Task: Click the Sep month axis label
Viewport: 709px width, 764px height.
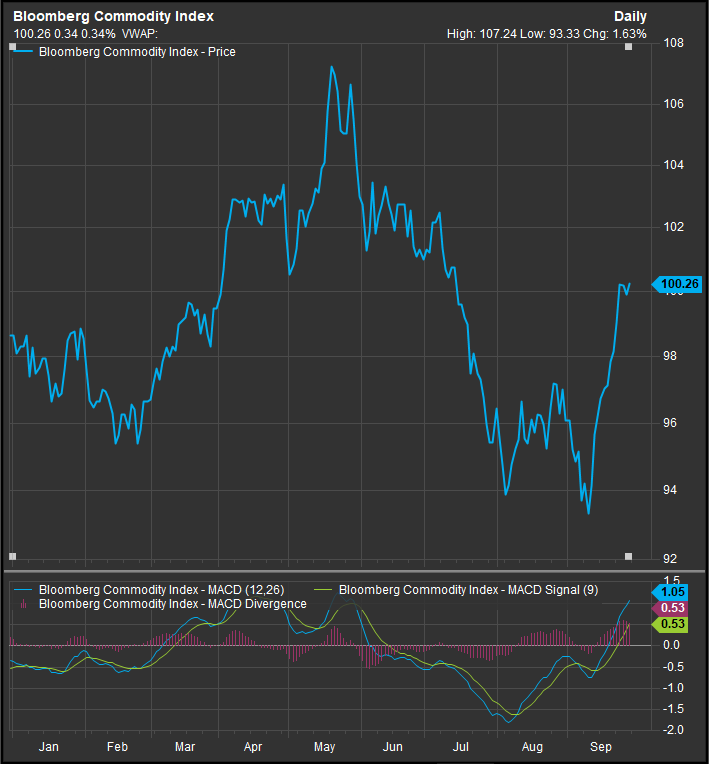Action: coord(600,746)
